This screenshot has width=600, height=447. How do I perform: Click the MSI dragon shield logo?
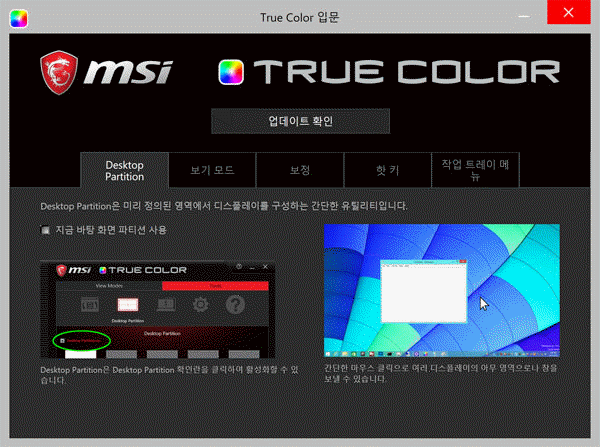point(59,72)
